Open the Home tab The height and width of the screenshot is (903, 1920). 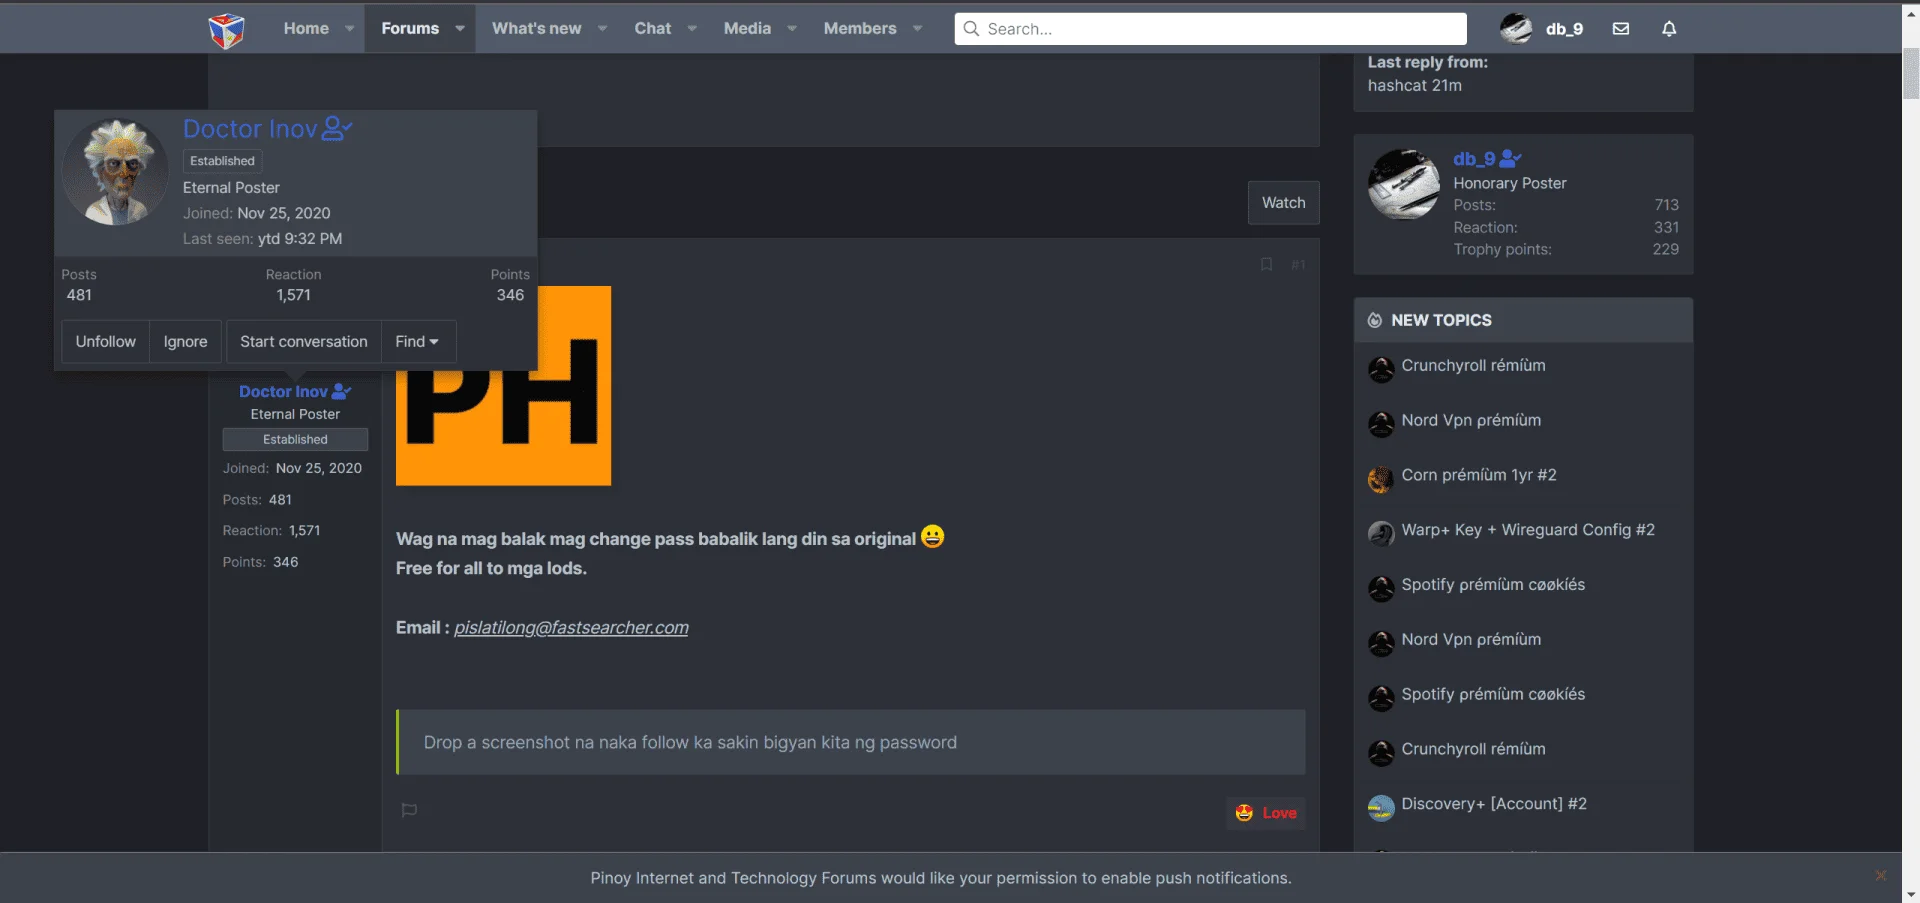(306, 29)
